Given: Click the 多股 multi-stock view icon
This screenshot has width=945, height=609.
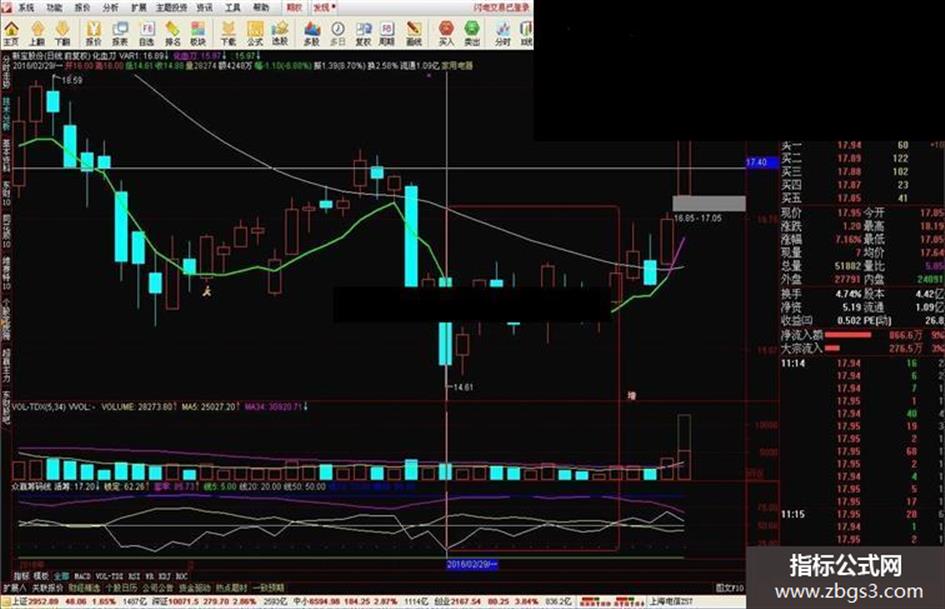Looking at the screenshot, I should point(312,33).
